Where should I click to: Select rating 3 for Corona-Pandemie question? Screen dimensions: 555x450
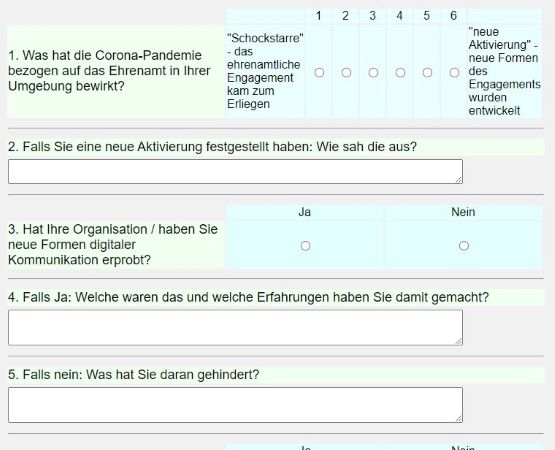pos(373,73)
